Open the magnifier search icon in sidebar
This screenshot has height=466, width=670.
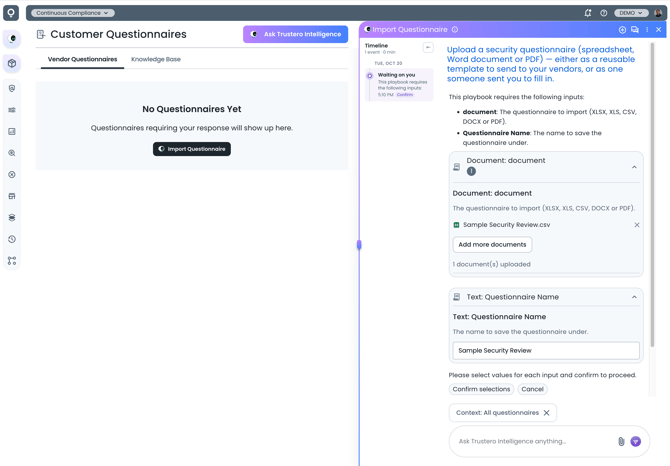click(x=12, y=153)
